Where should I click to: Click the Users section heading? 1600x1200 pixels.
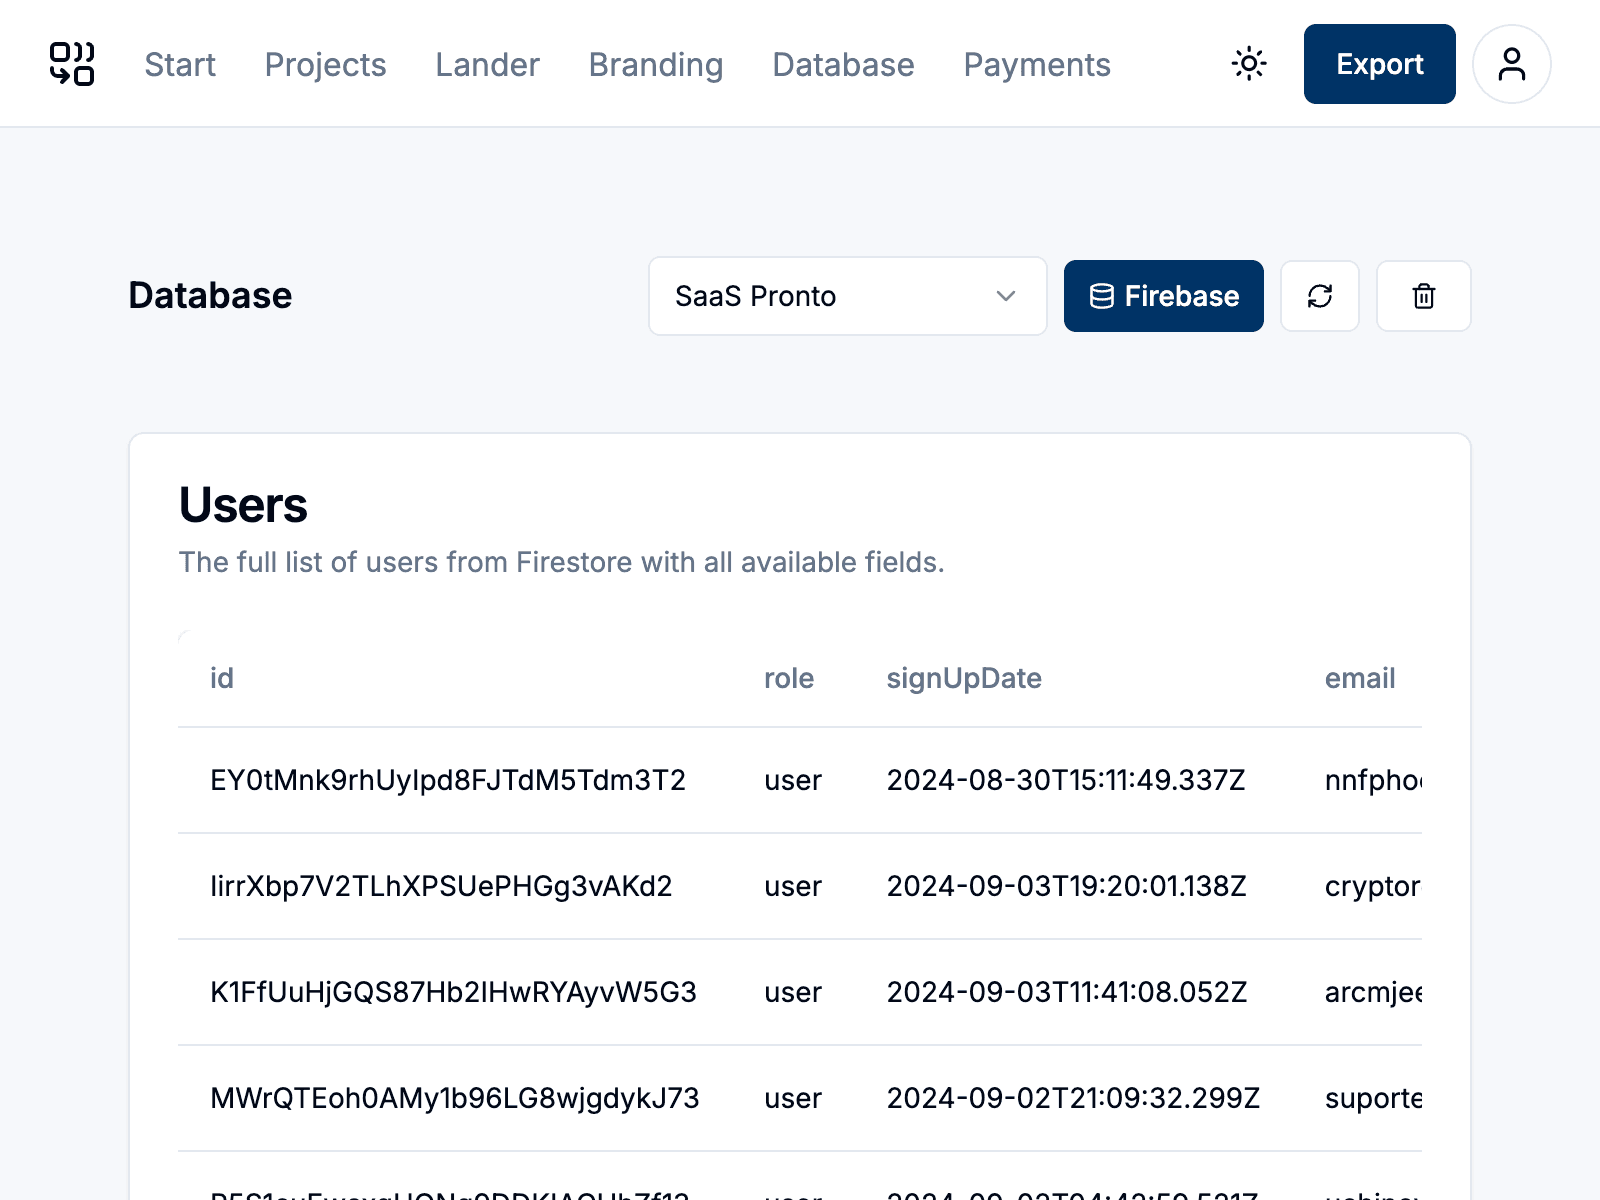click(243, 505)
